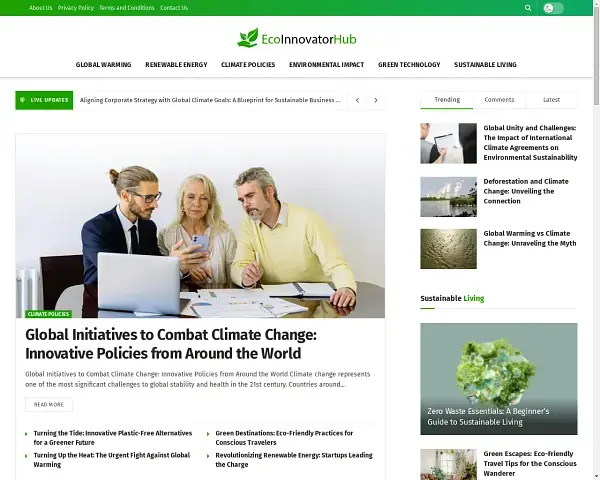Open the Zero Waste Essentials featured image
Image resolution: width=600 pixels, height=480 pixels.
click(x=499, y=379)
